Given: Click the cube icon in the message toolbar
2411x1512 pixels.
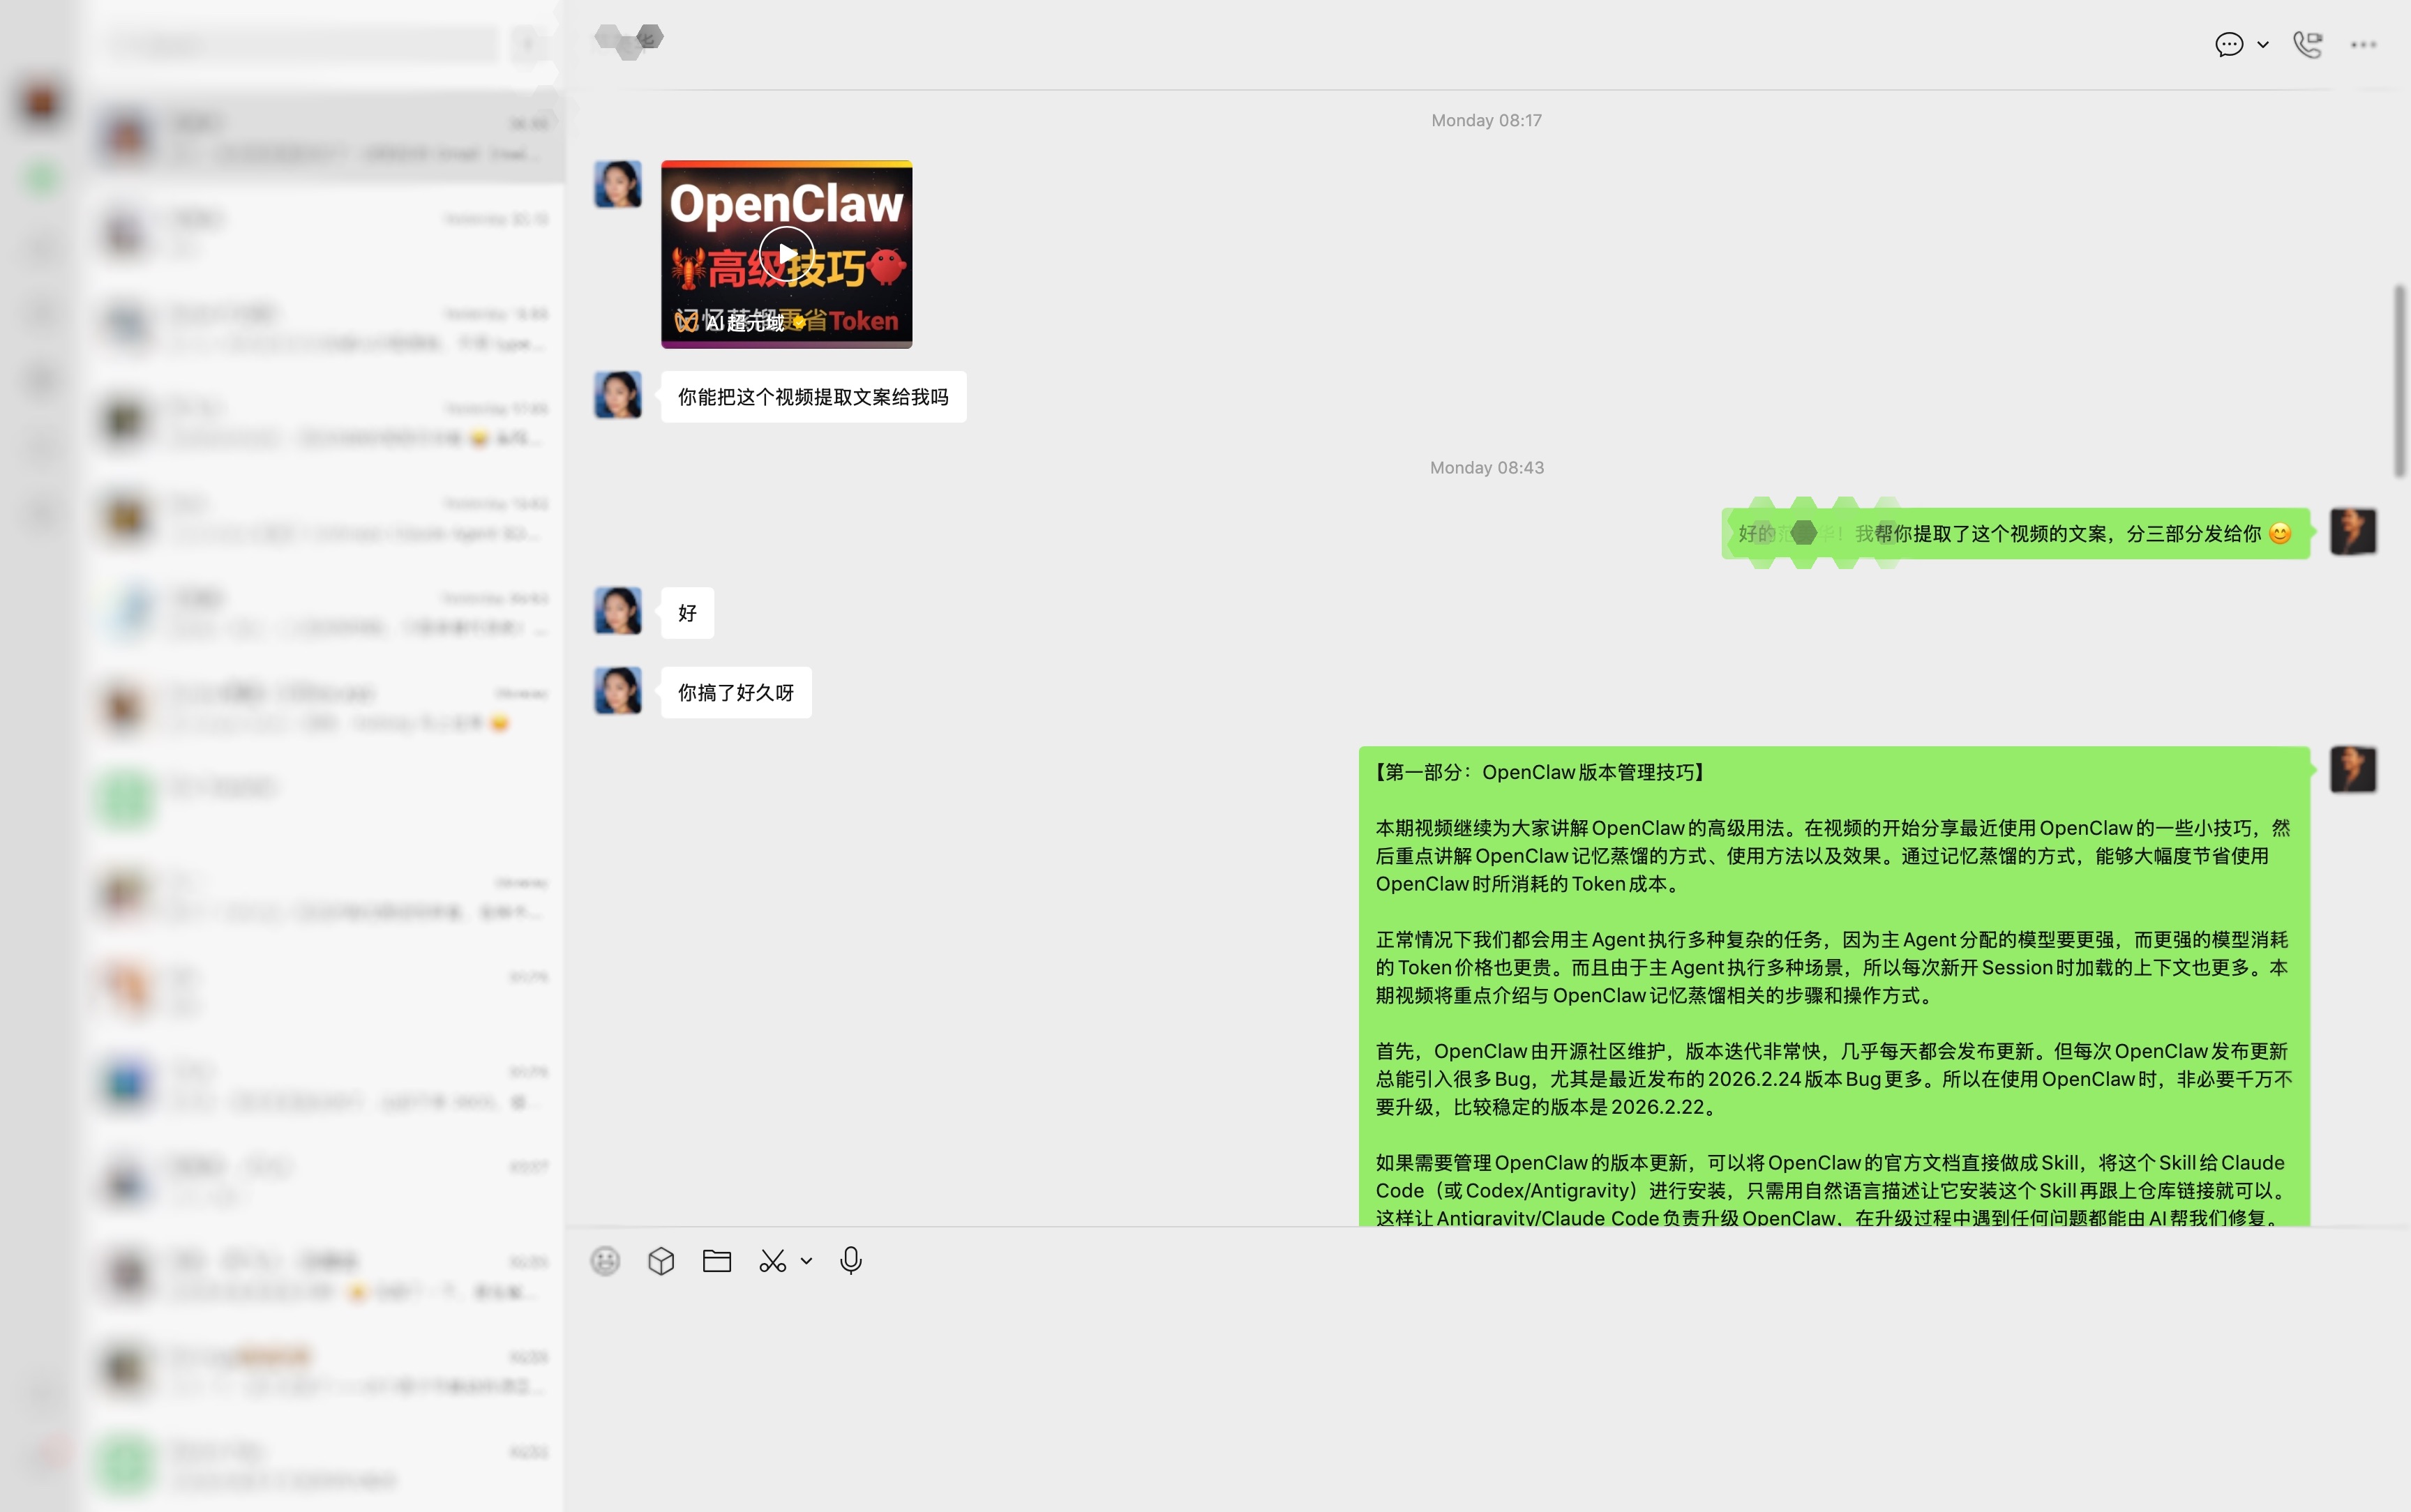Looking at the screenshot, I should point(661,1260).
